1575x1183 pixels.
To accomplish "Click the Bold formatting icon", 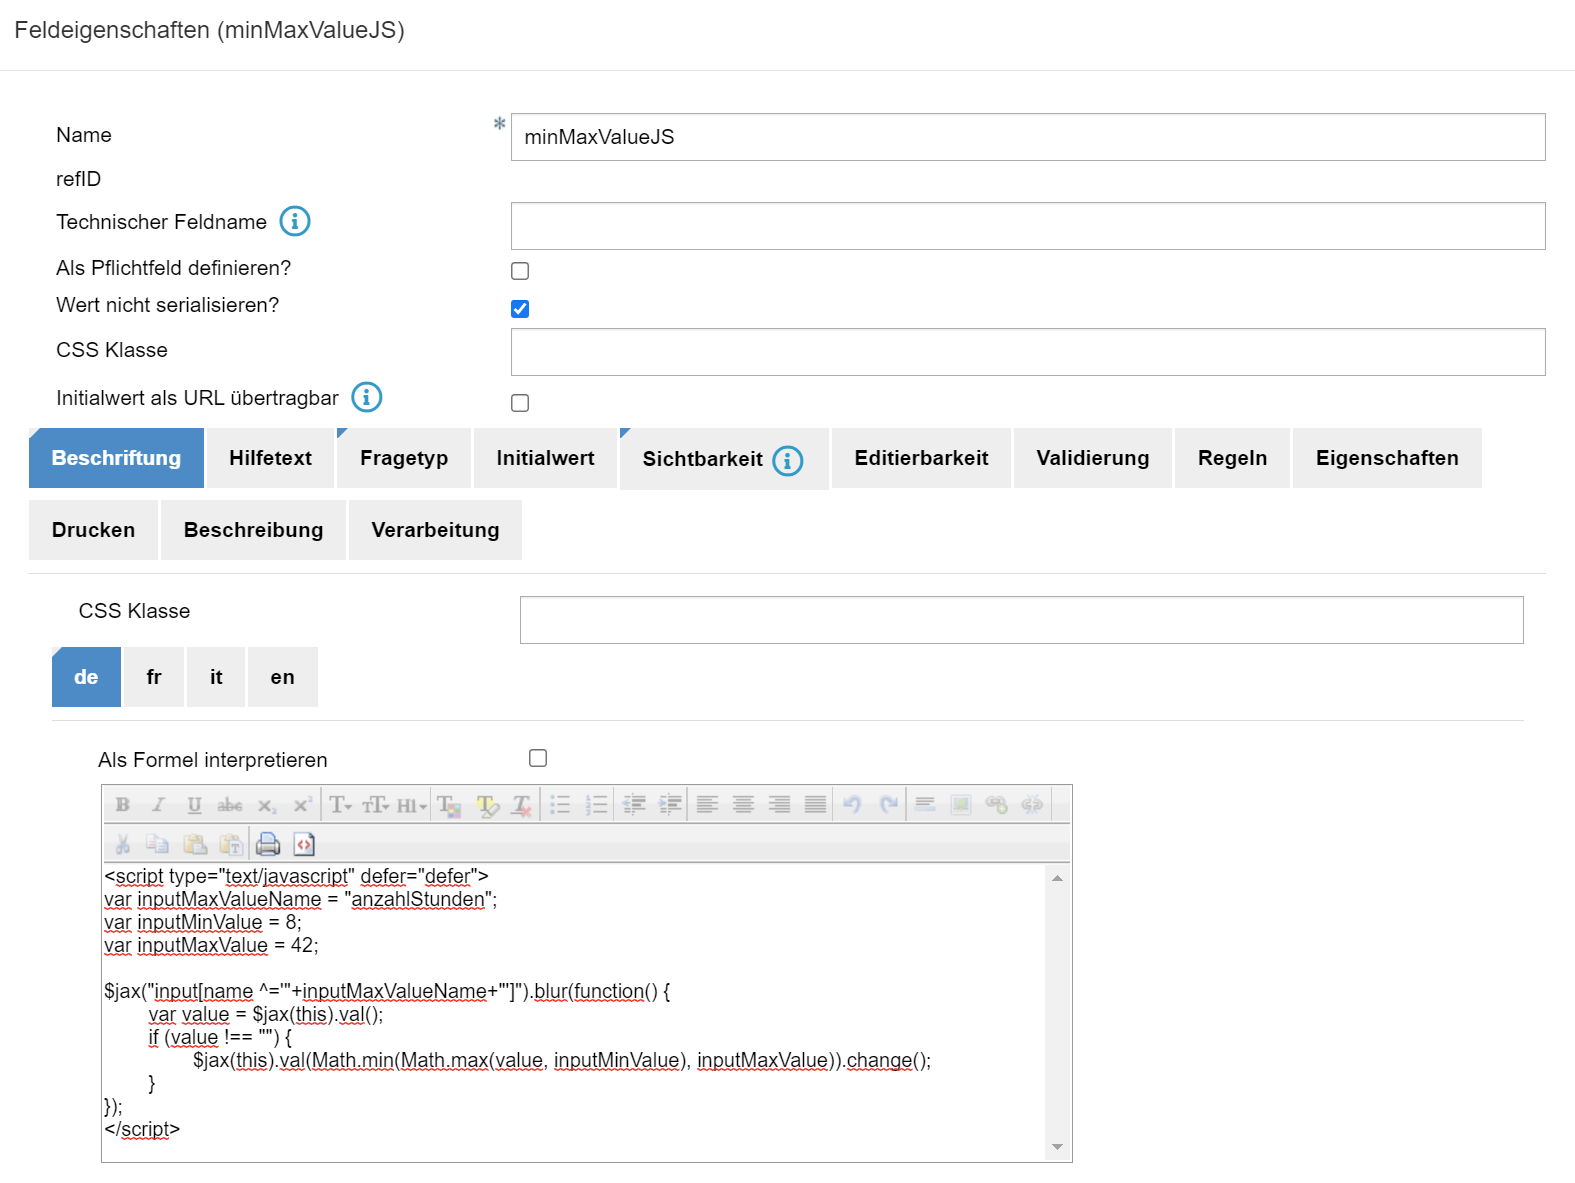I will [123, 805].
